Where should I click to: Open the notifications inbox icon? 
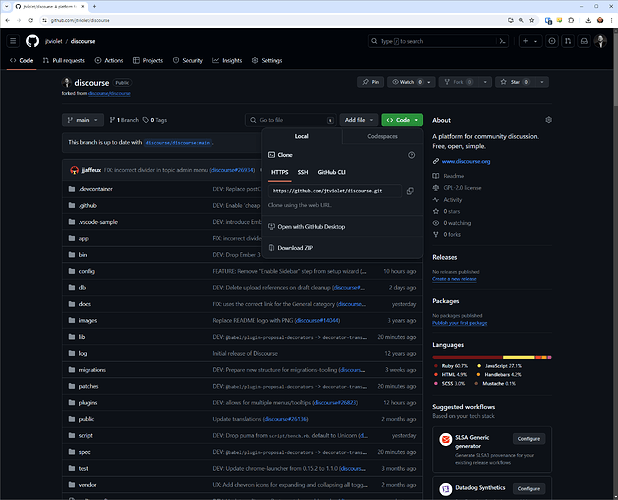pyautogui.click(x=584, y=41)
